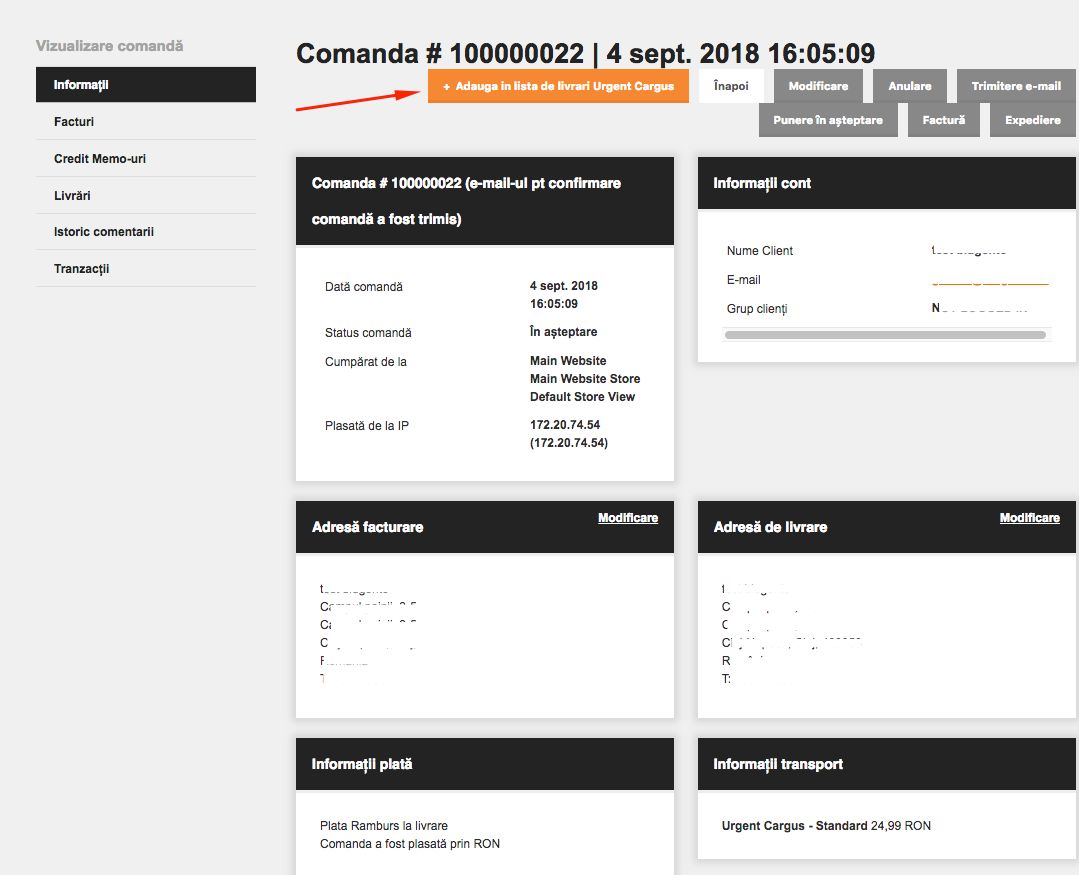Click Nume Client label

(760, 251)
